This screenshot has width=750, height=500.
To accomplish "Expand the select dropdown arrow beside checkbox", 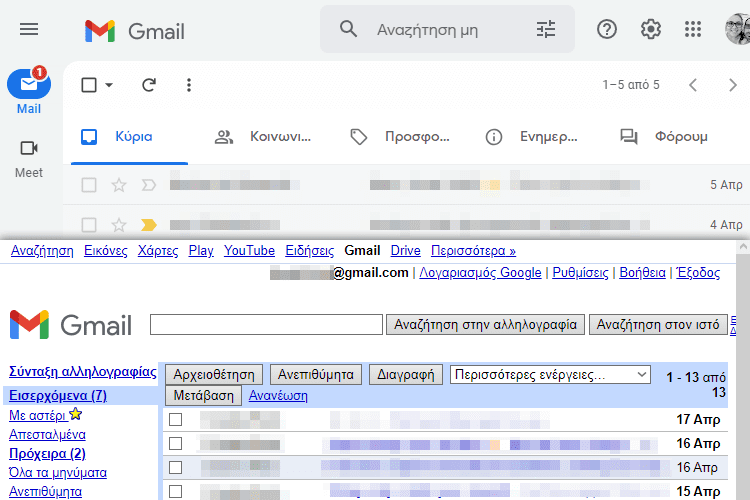I will [x=109, y=85].
